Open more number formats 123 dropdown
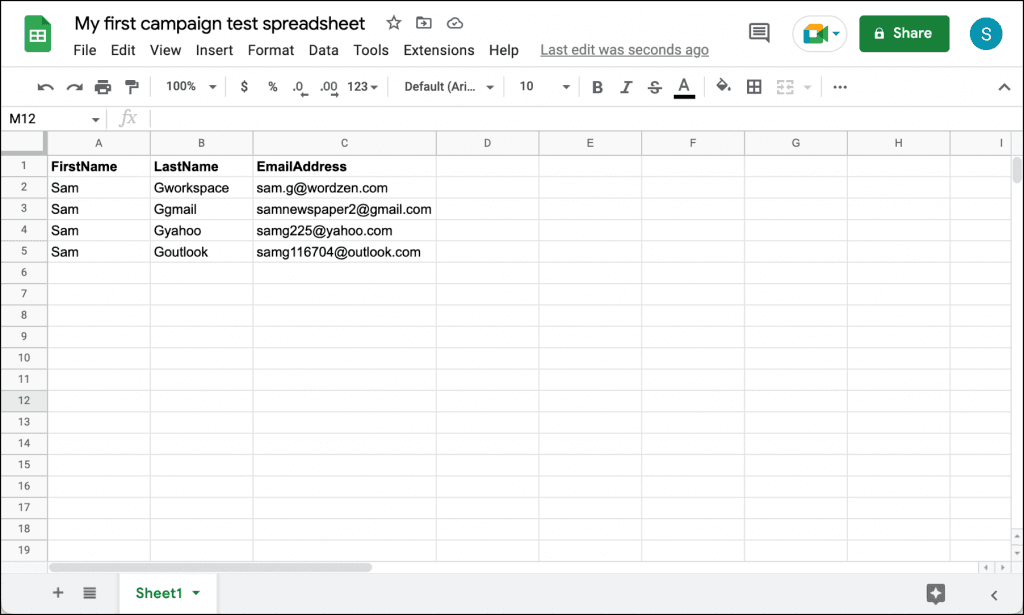The width and height of the screenshot is (1024, 615). (x=362, y=87)
